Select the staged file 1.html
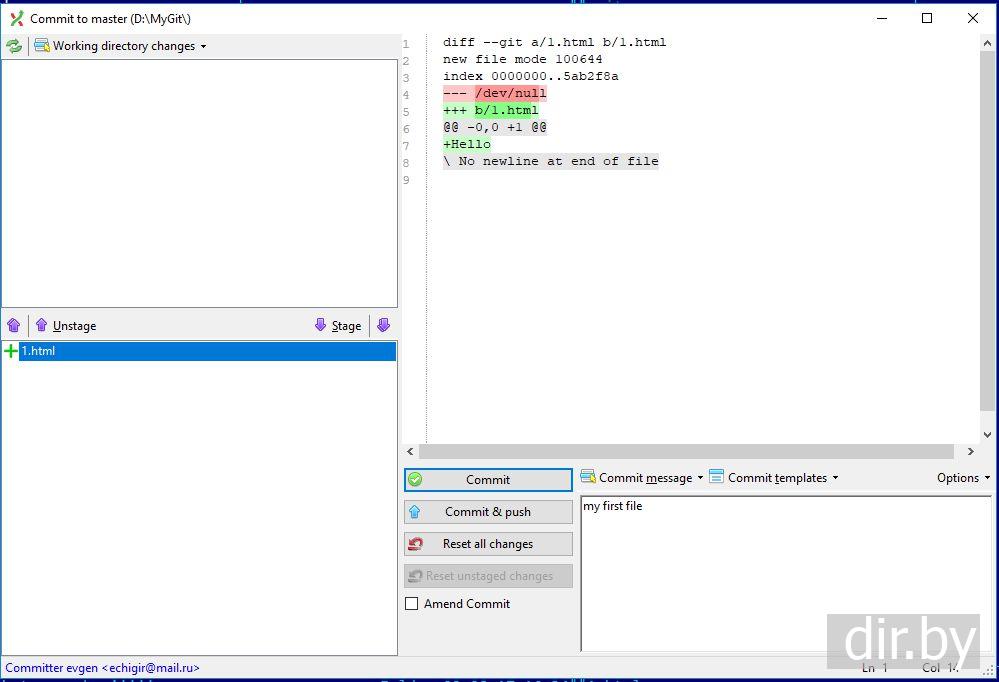The height and width of the screenshot is (682, 999). (207, 351)
